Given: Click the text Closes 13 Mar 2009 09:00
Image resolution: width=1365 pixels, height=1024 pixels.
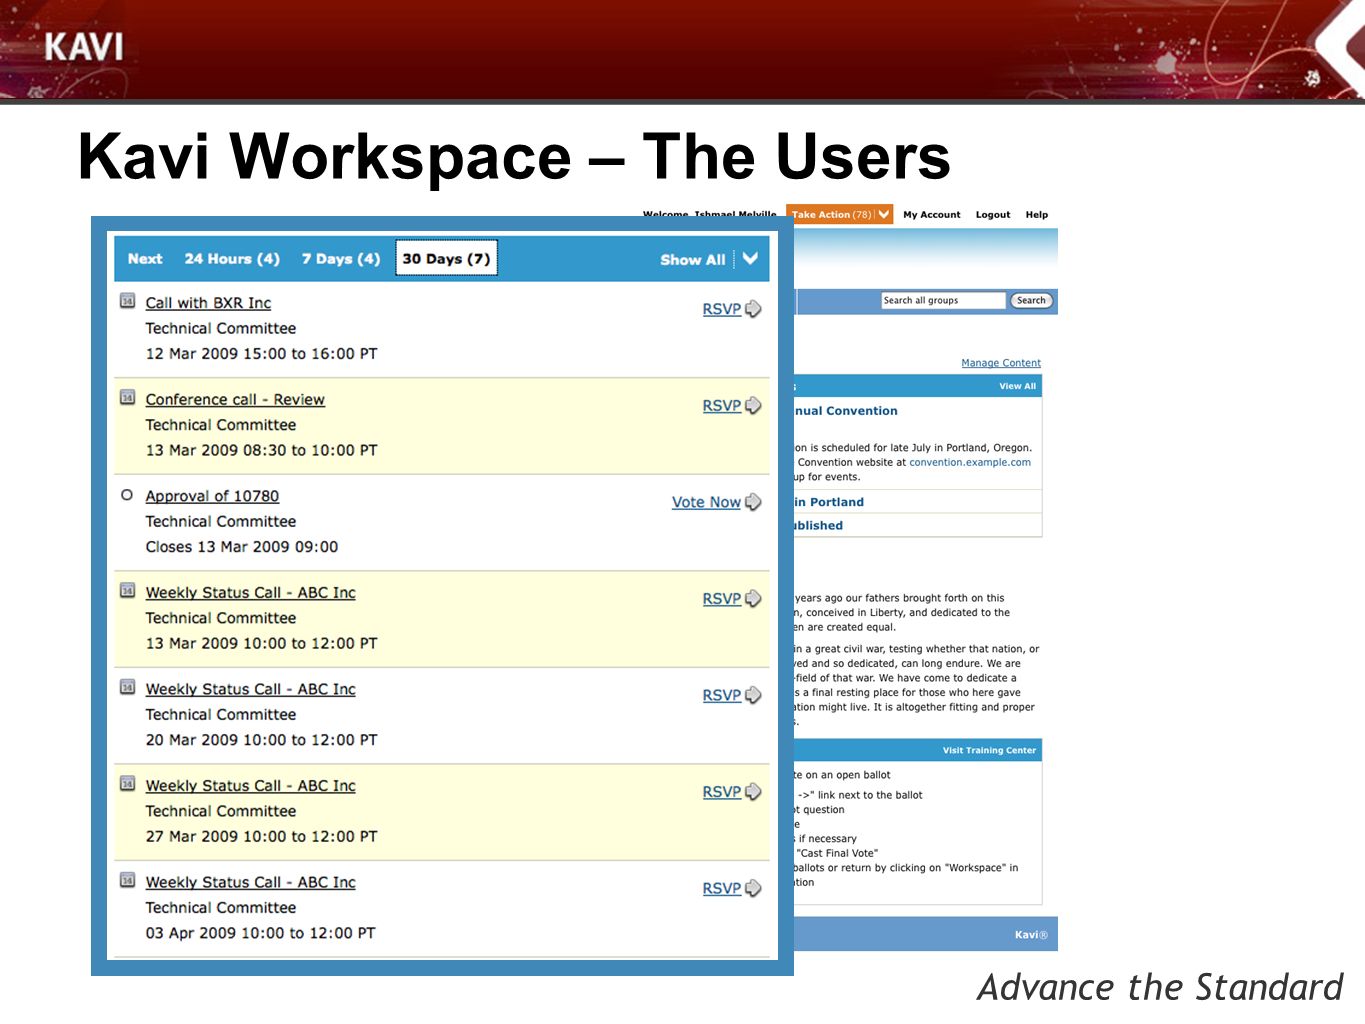Looking at the screenshot, I should click(x=242, y=547).
